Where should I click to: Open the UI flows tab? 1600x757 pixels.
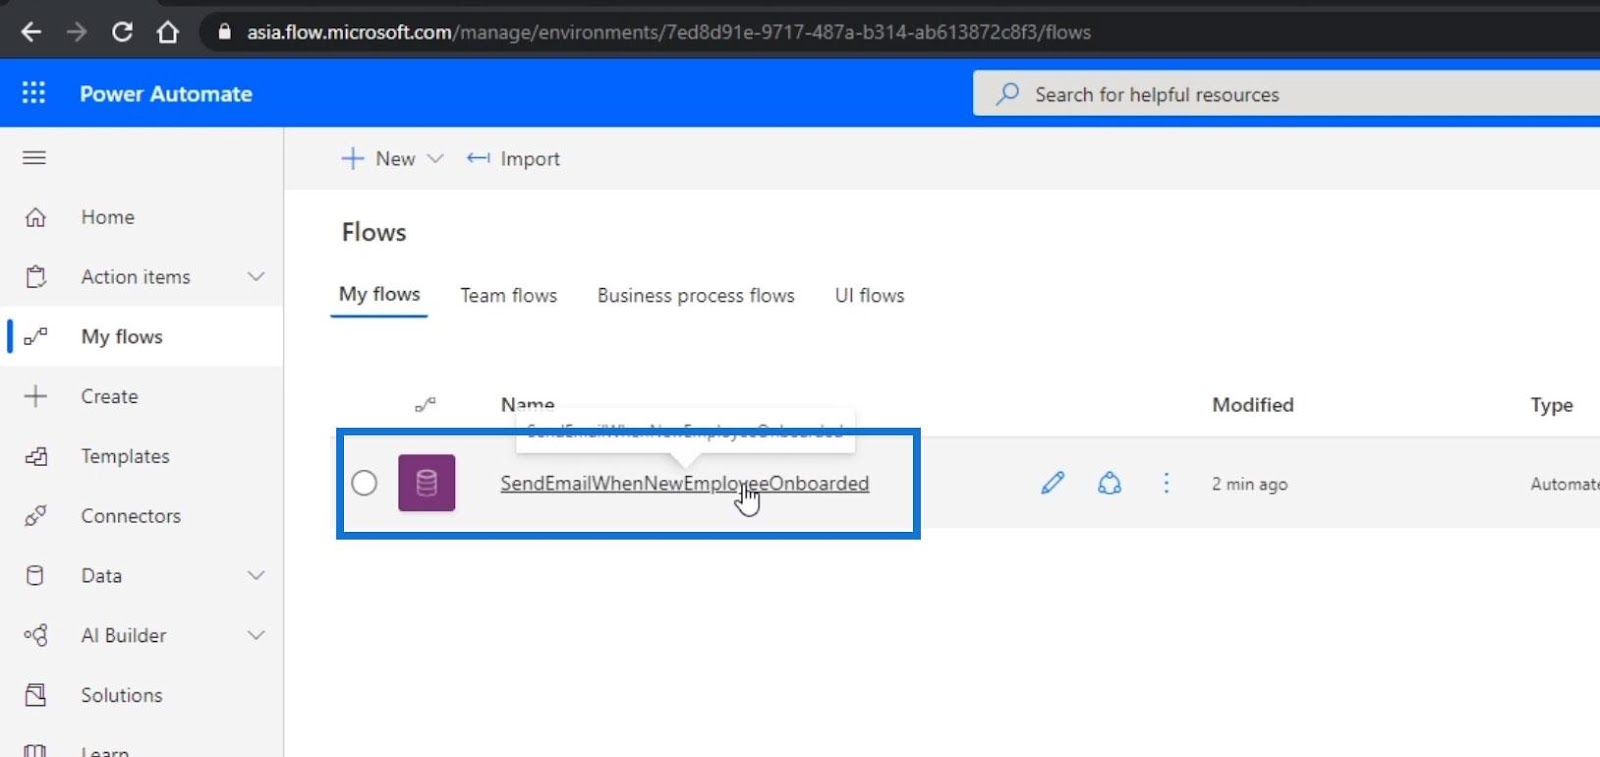pyautogui.click(x=870, y=296)
